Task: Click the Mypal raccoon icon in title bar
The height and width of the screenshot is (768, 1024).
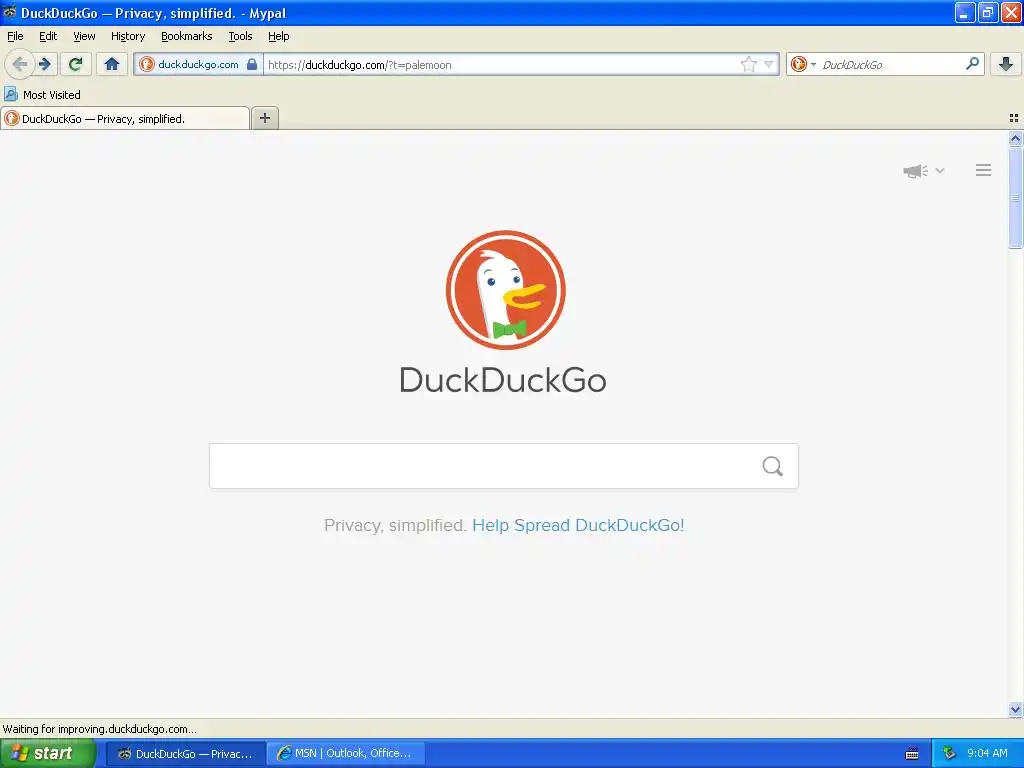Action: point(10,12)
